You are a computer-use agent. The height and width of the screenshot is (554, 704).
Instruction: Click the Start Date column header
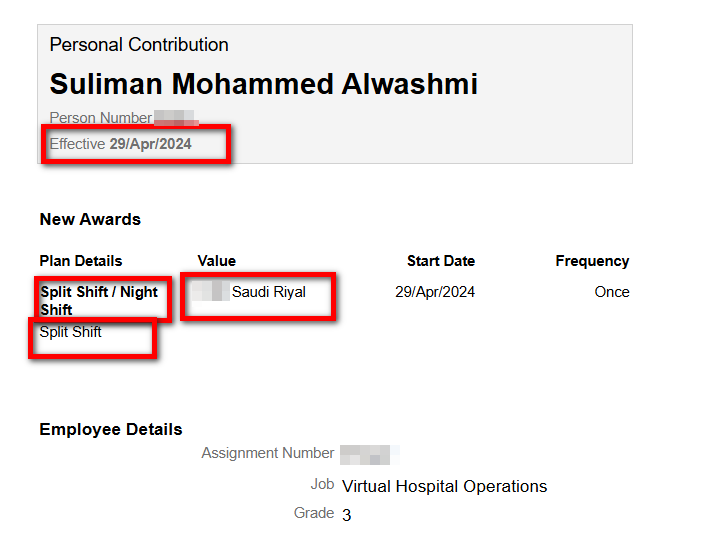pyautogui.click(x=441, y=261)
